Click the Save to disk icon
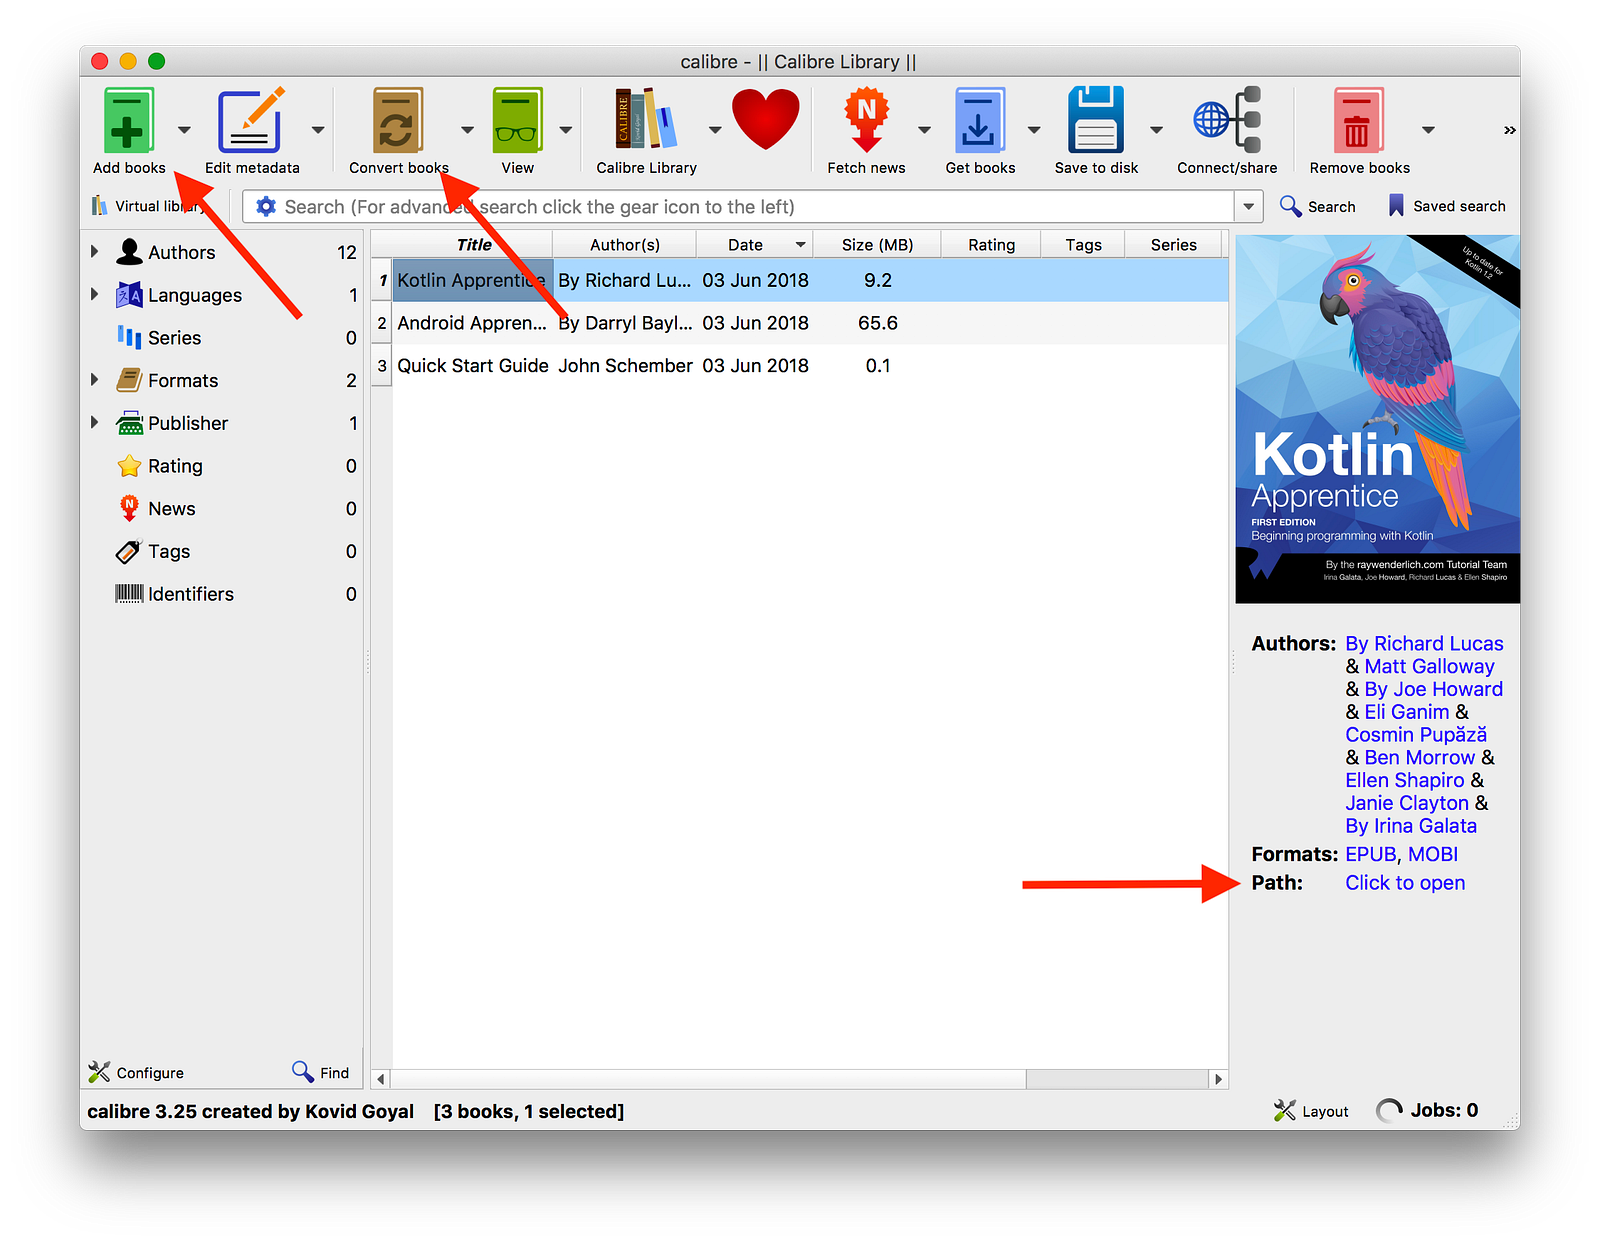This screenshot has width=1600, height=1244. pos(1096,120)
